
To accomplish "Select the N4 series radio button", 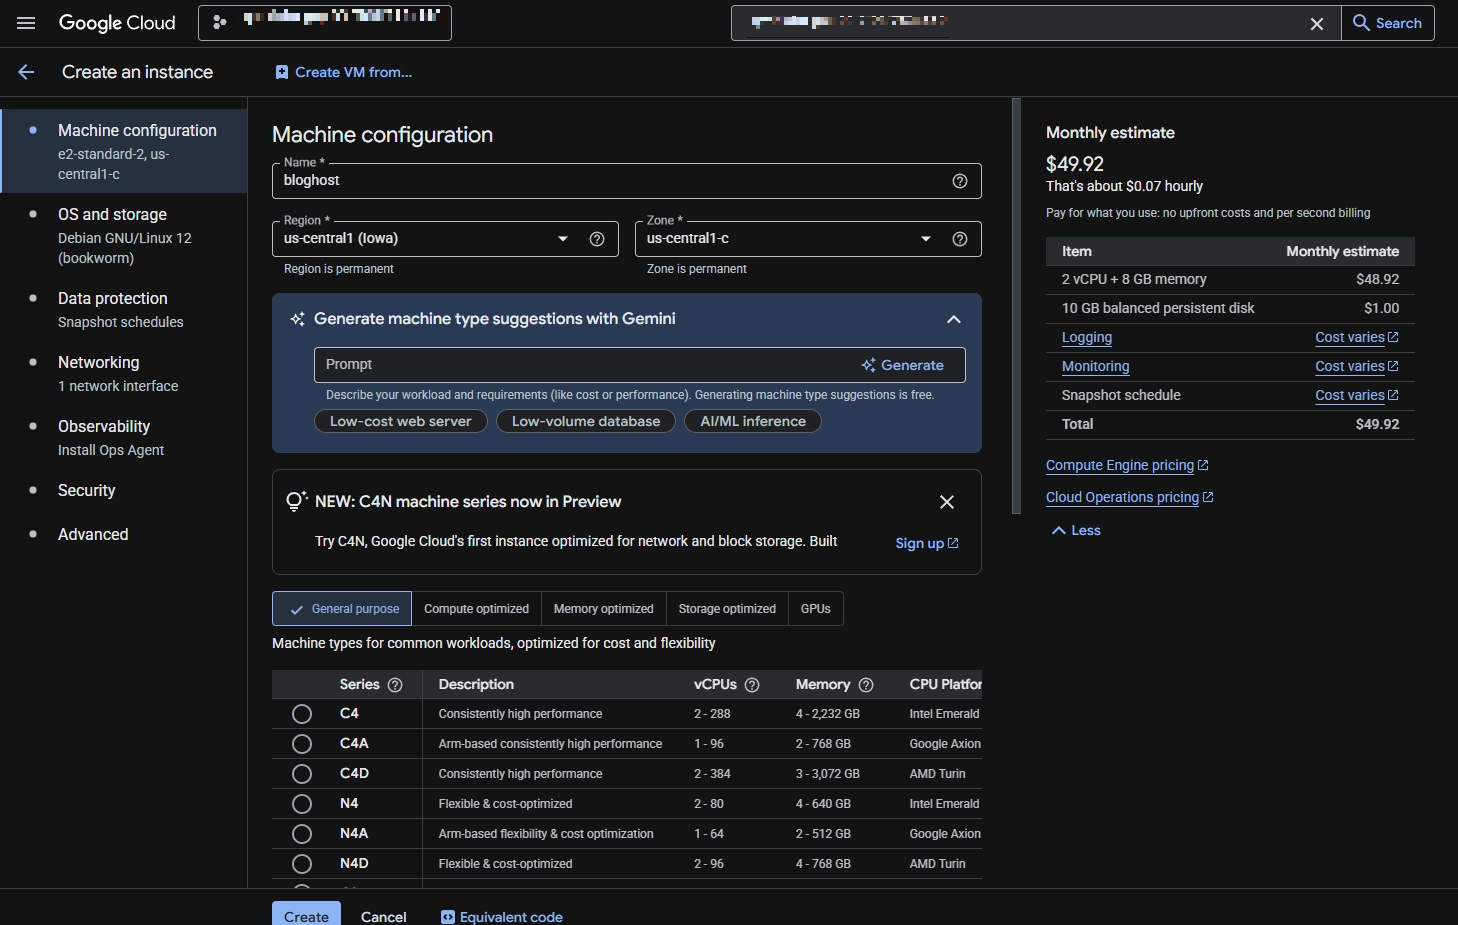I will coord(302,804).
